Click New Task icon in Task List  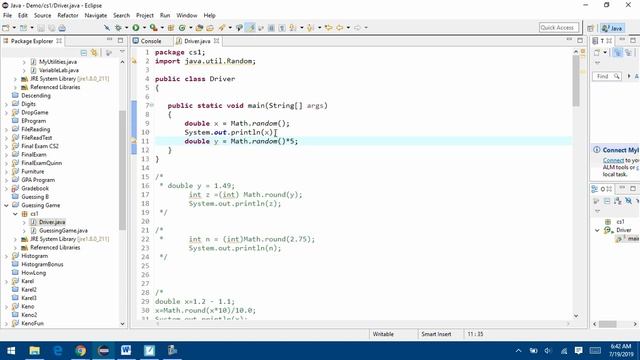pos(597,53)
